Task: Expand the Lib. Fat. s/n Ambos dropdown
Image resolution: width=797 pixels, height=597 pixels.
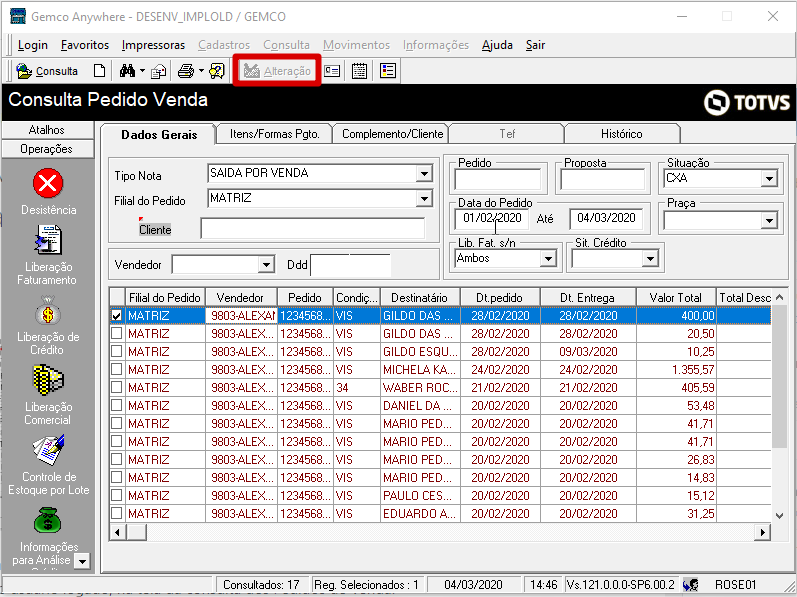Action: point(548,259)
